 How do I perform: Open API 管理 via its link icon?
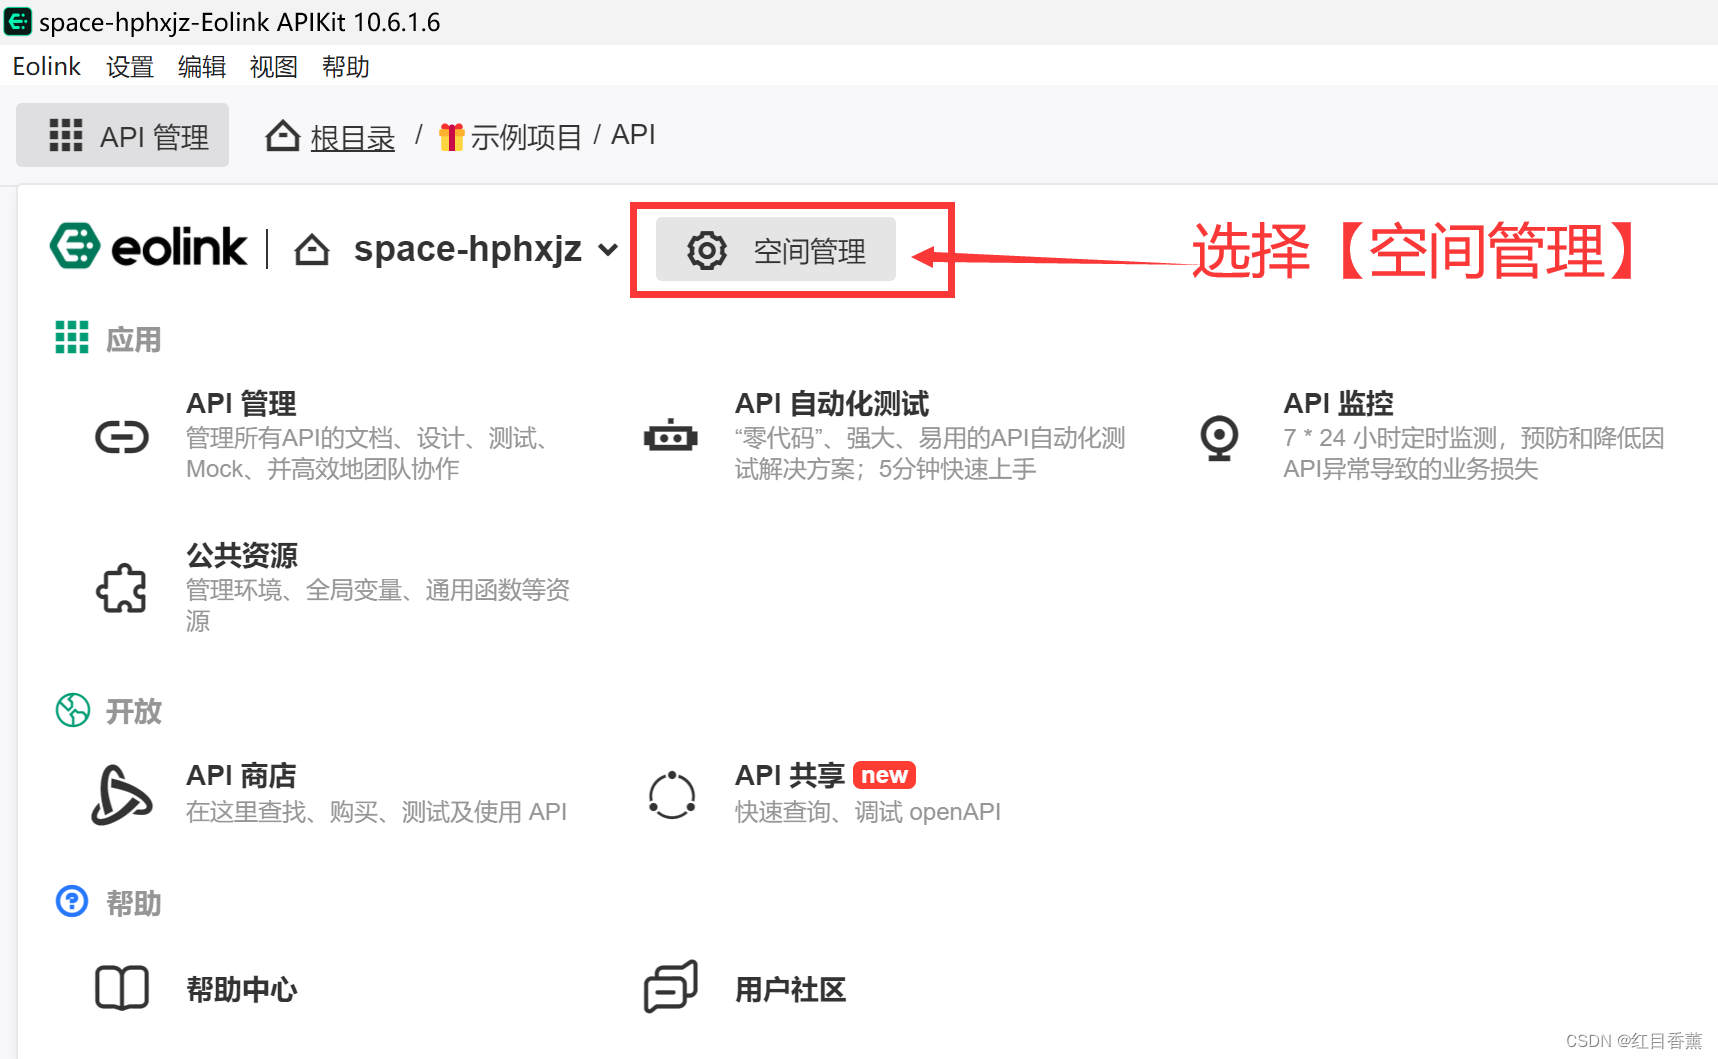point(121,437)
